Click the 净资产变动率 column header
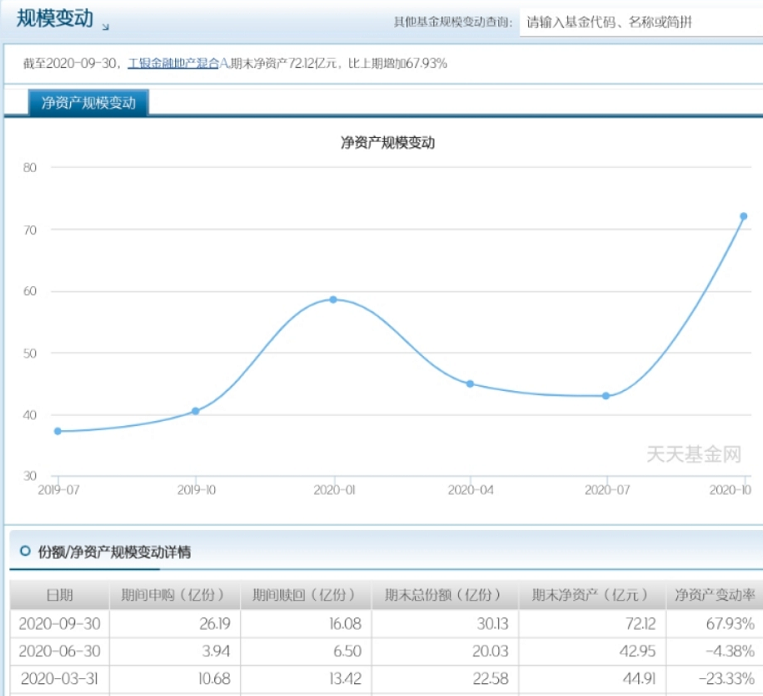 (x=714, y=594)
